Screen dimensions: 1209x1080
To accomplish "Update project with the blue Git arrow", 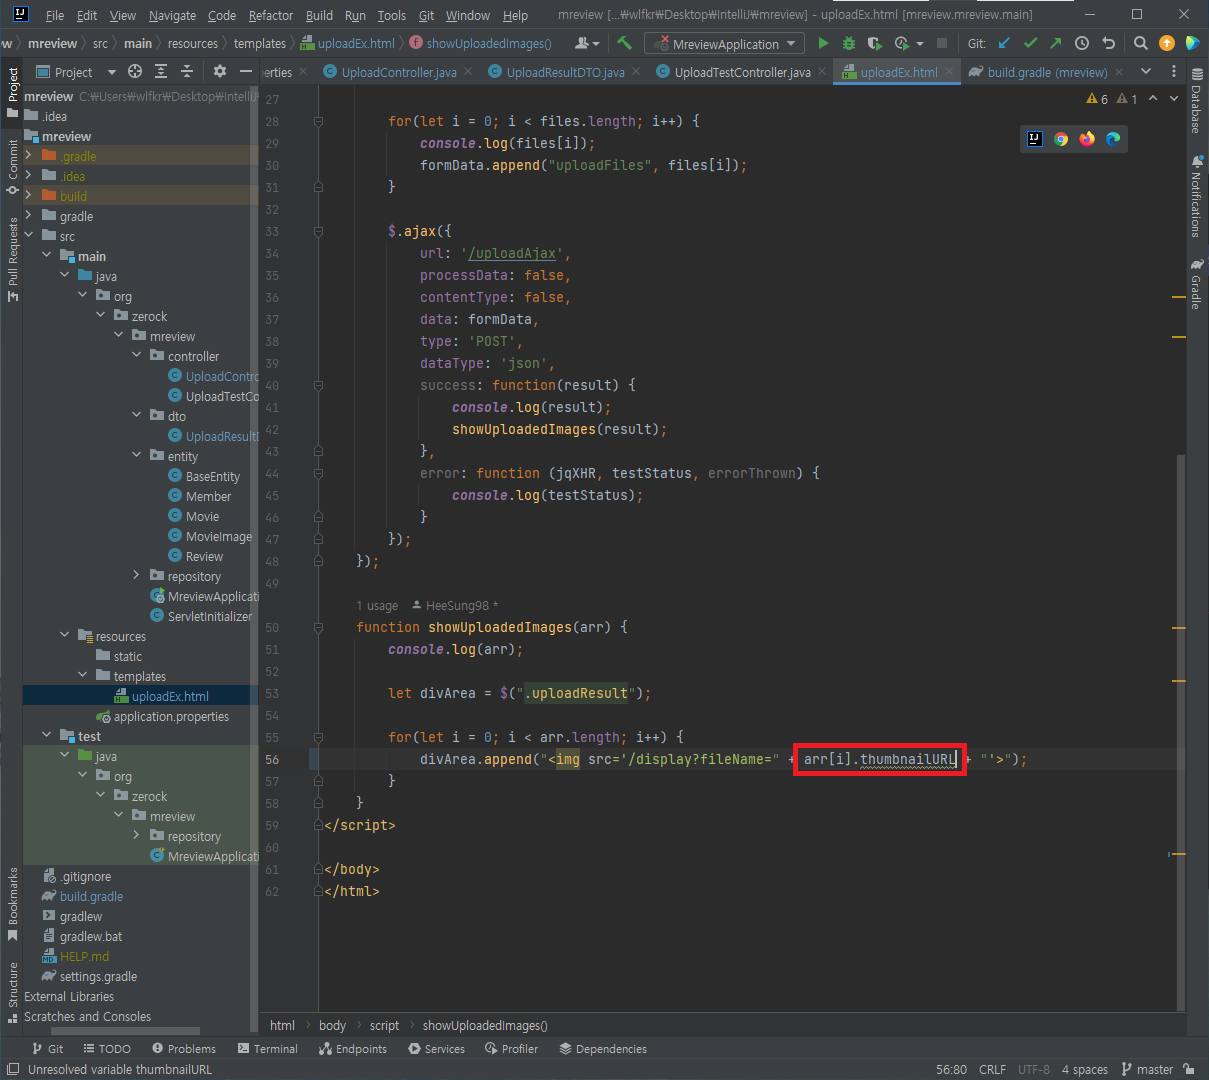I will [1004, 43].
